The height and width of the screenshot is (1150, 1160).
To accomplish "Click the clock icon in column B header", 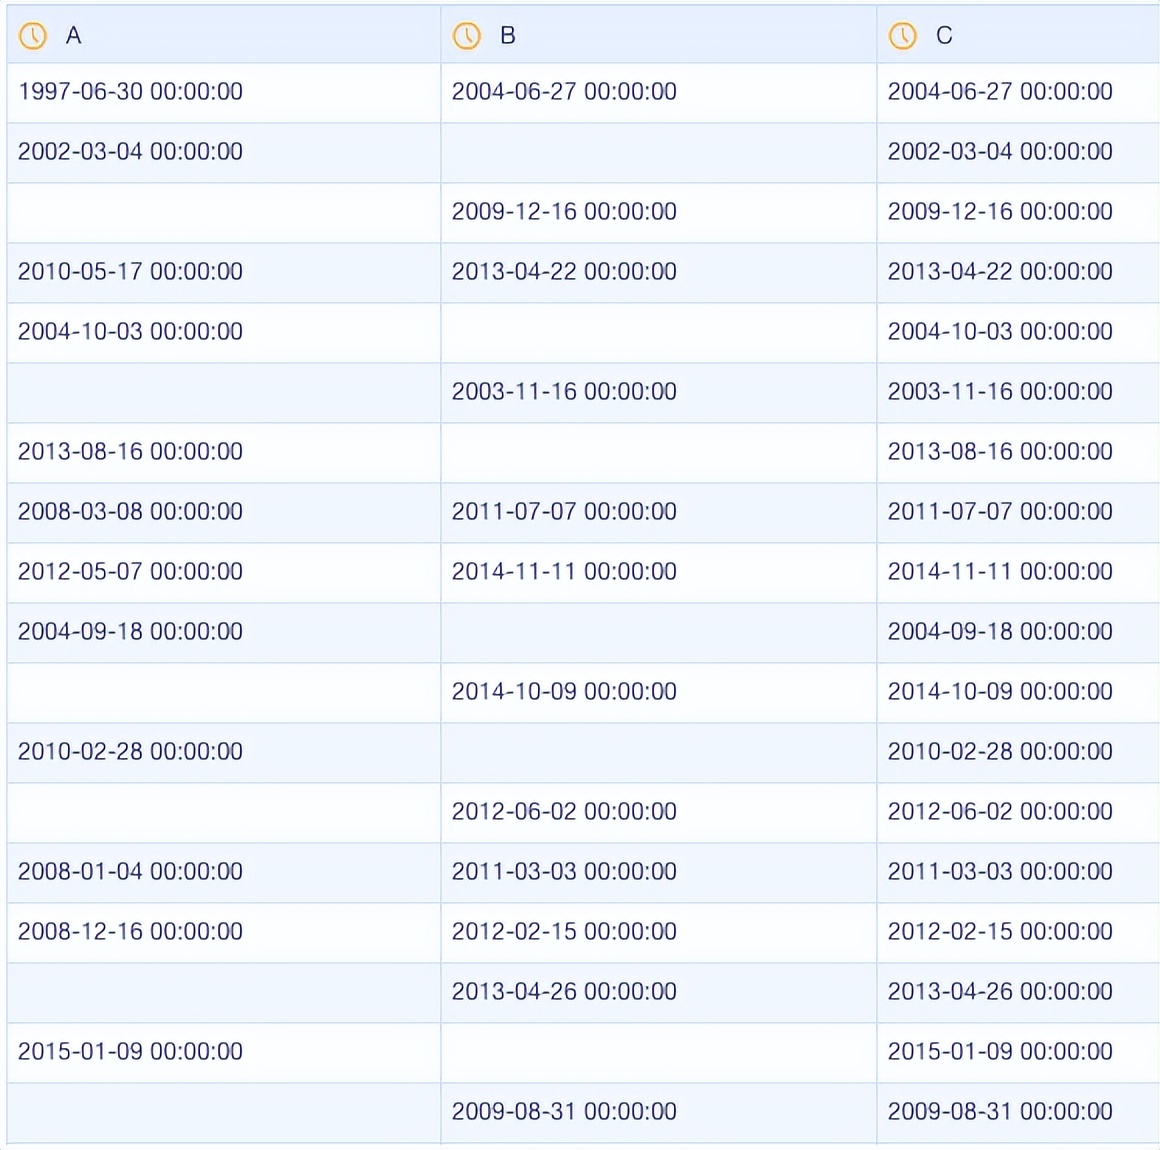I will pos(467,36).
